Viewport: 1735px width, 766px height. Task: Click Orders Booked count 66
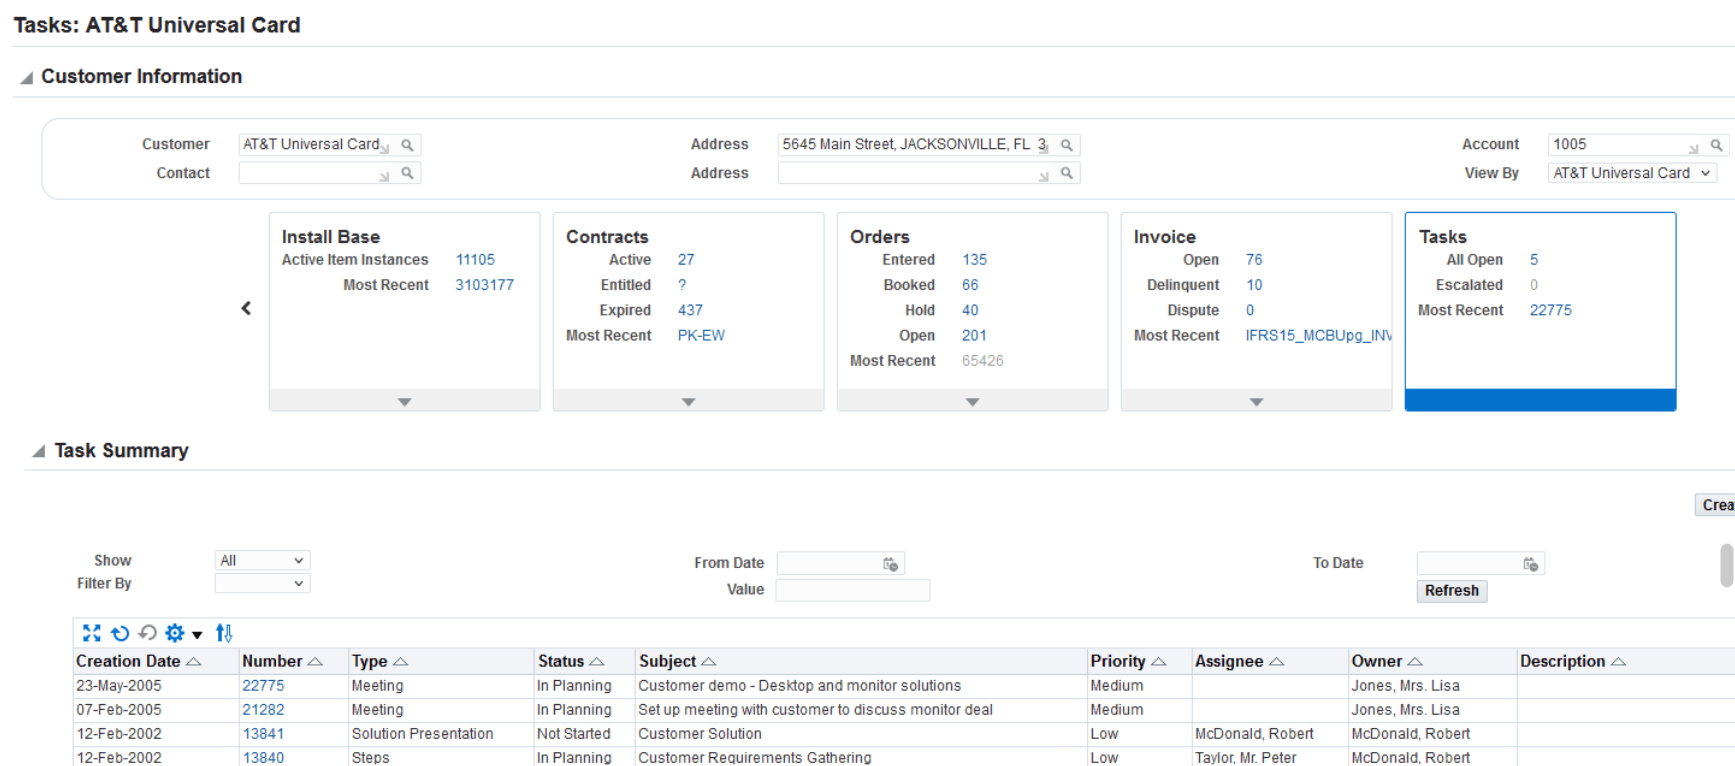tap(970, 285)
